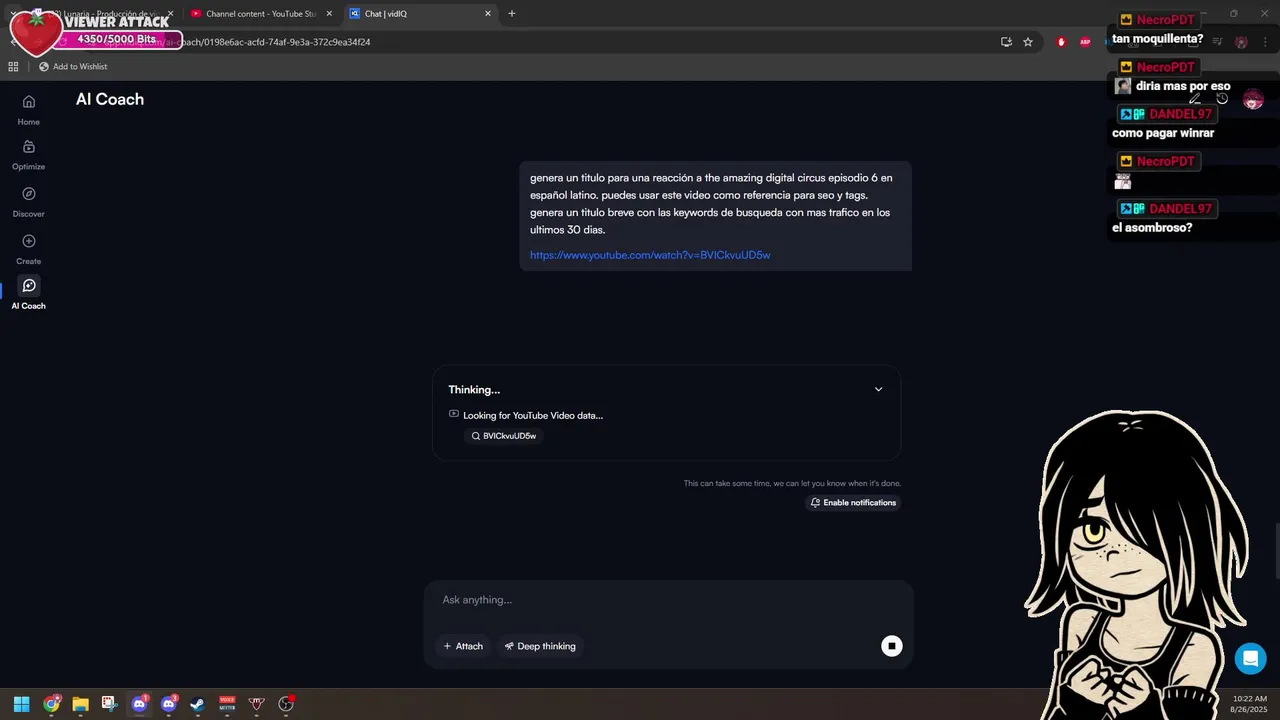Screen dimensions: 1280x720
Task: Click the new chat pencil icon
Action: click(x=1194, y=99)
